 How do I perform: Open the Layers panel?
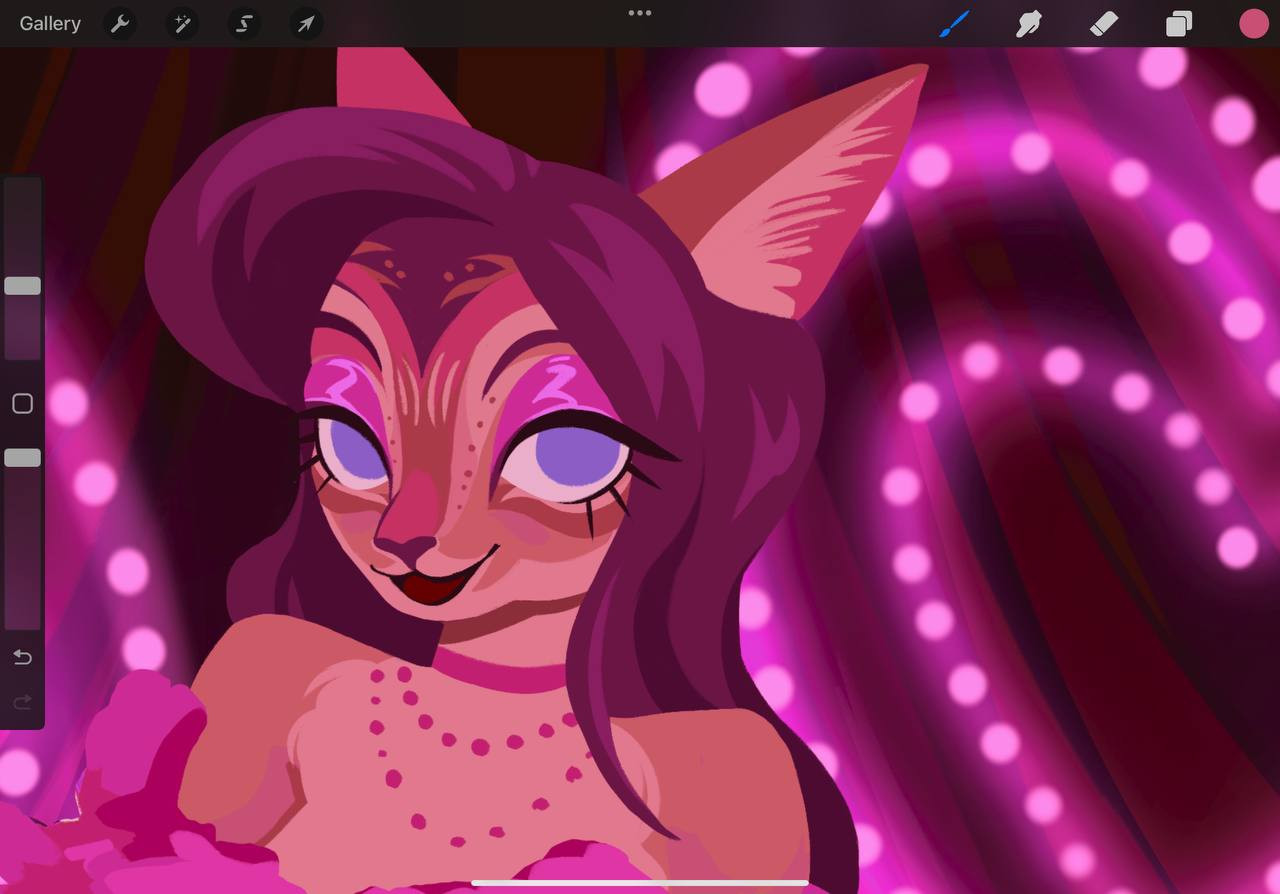tap(1179, 24)
